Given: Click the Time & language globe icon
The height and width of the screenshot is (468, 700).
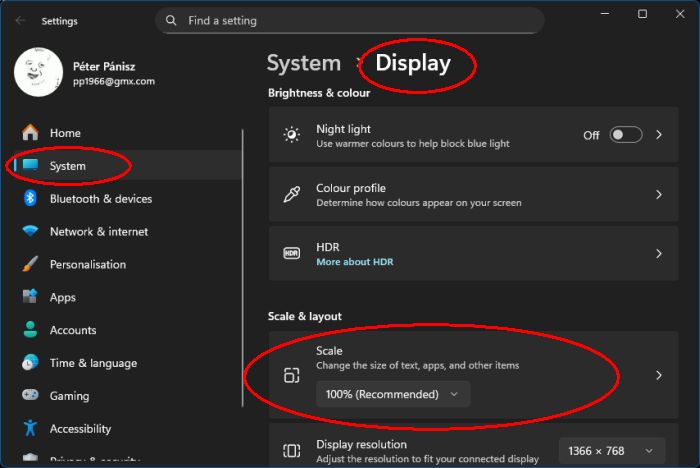Looking at the screenshot, I should click(30, 363).
